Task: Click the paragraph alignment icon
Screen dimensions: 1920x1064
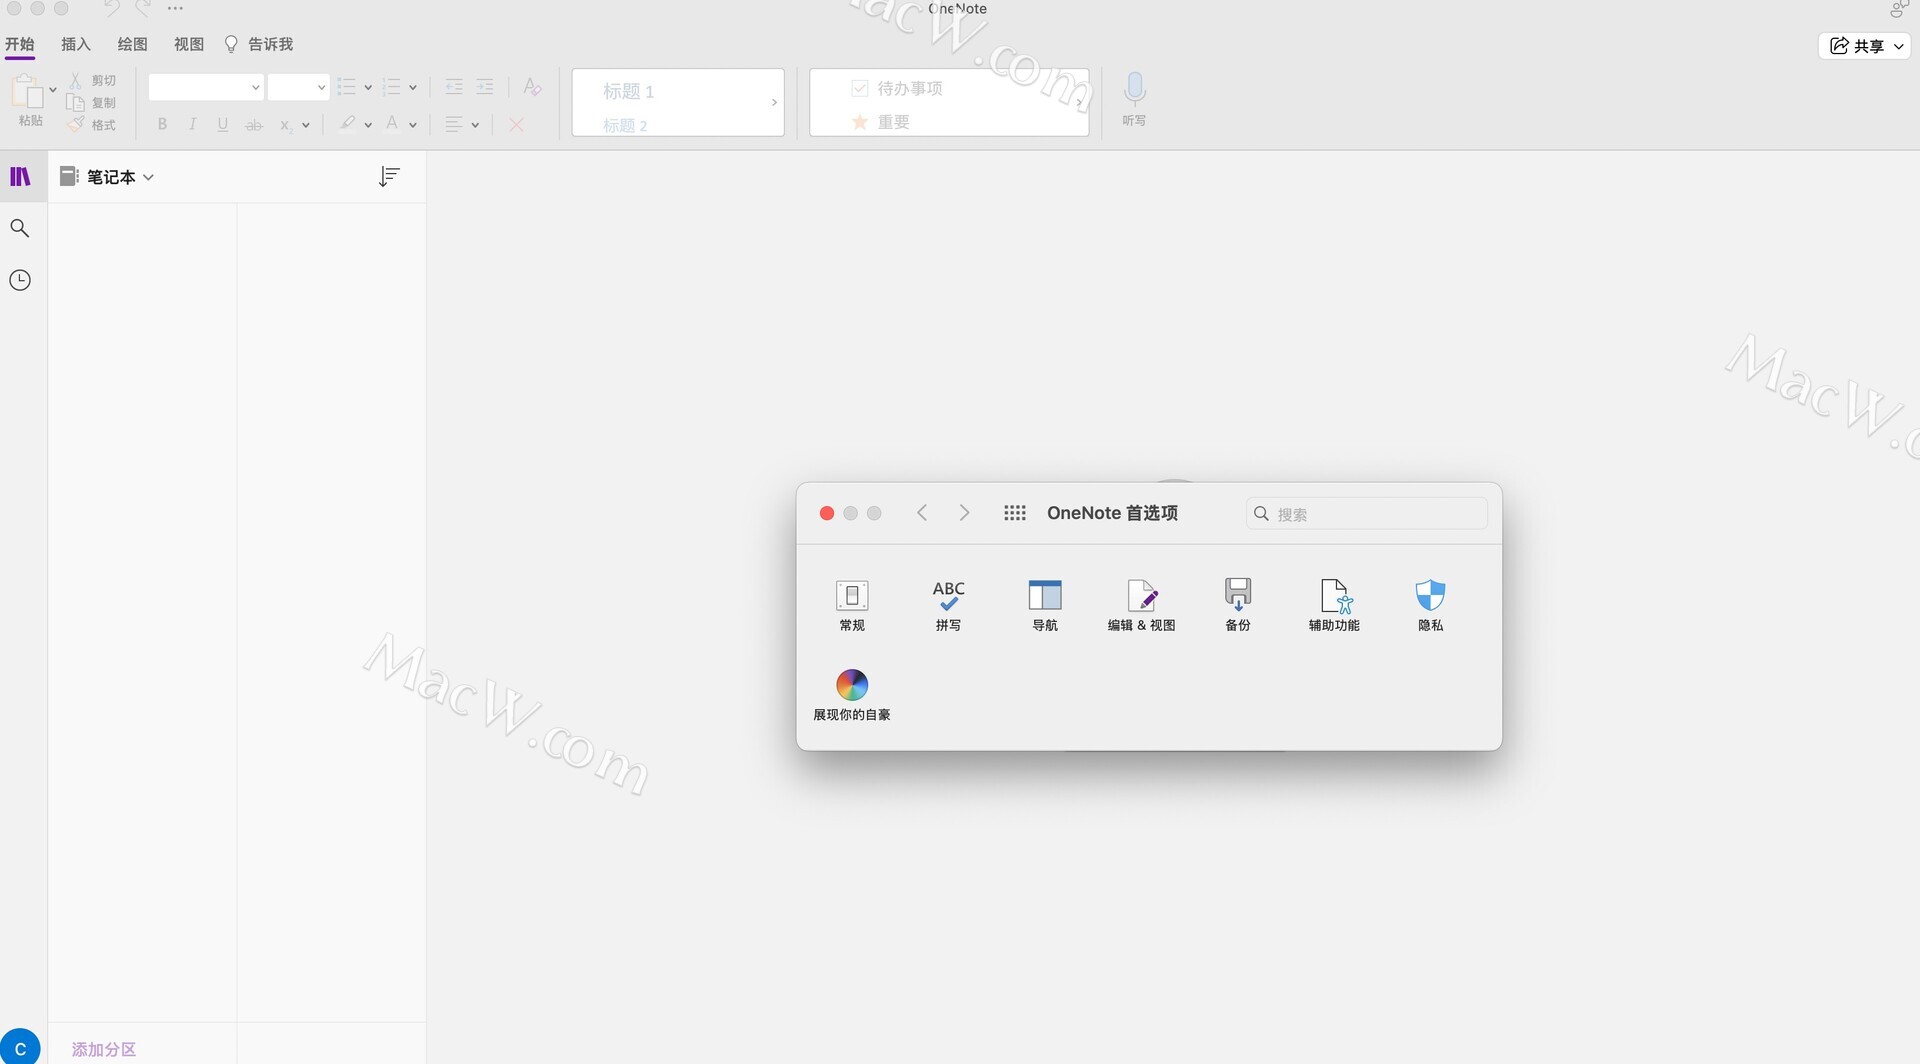Action: [x=454, y=124]
